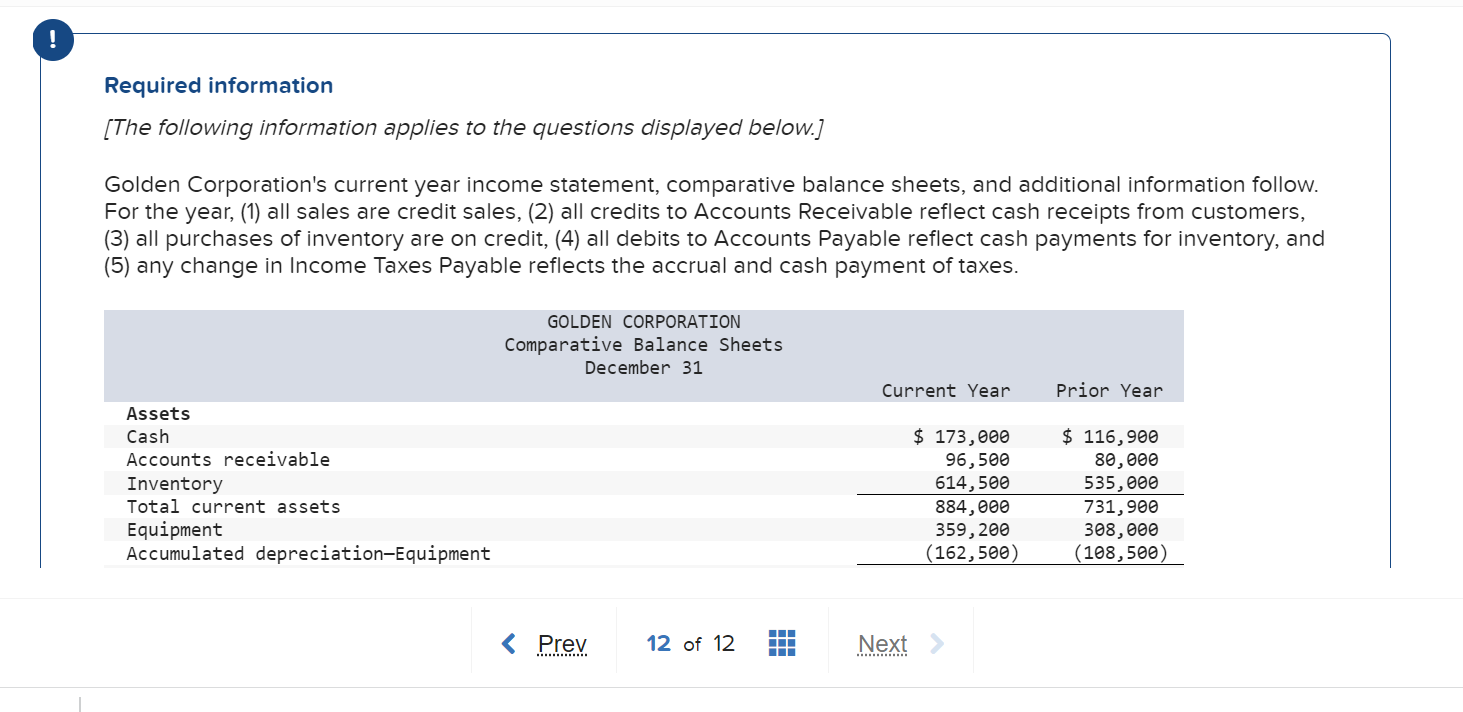This screenshot has width=1463, height=712.
Task: Click the Next link
Action: pos(882,644)
